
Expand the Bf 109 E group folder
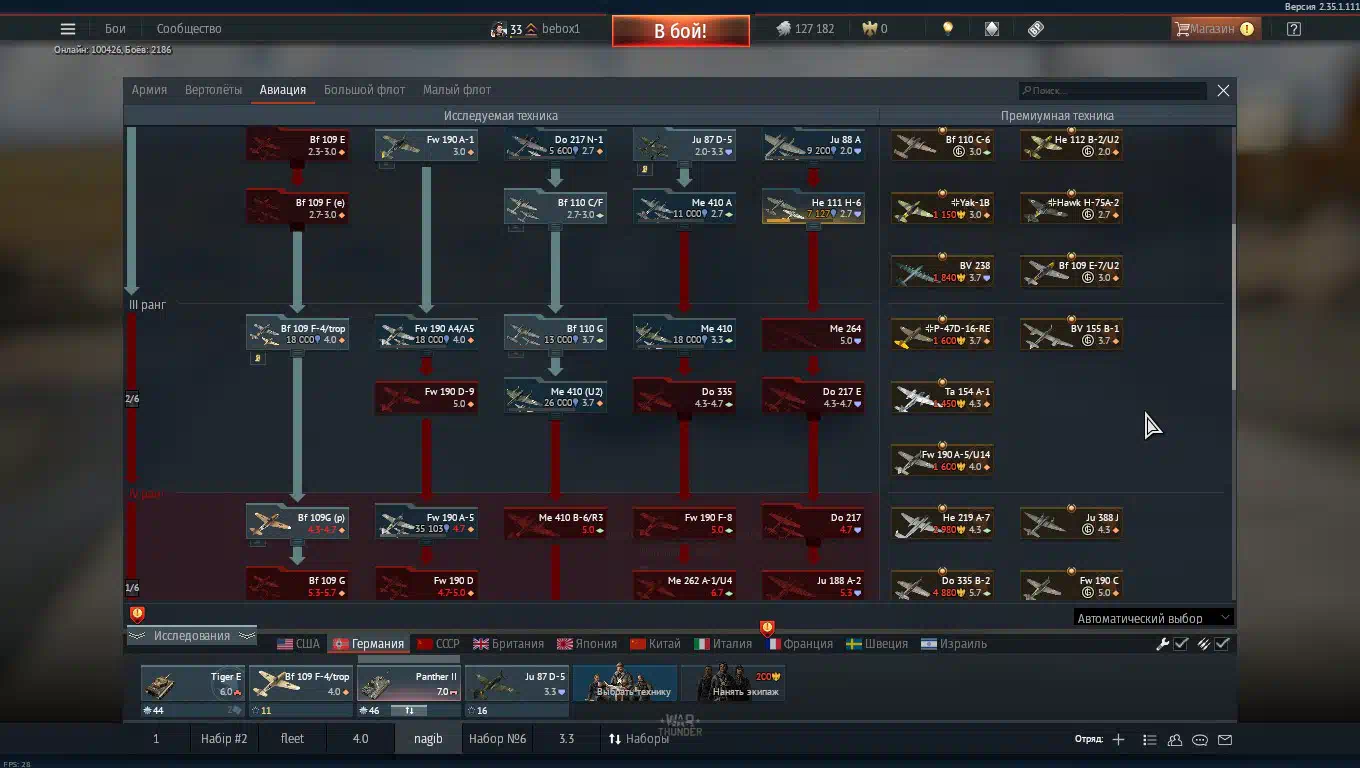[297, 145]
